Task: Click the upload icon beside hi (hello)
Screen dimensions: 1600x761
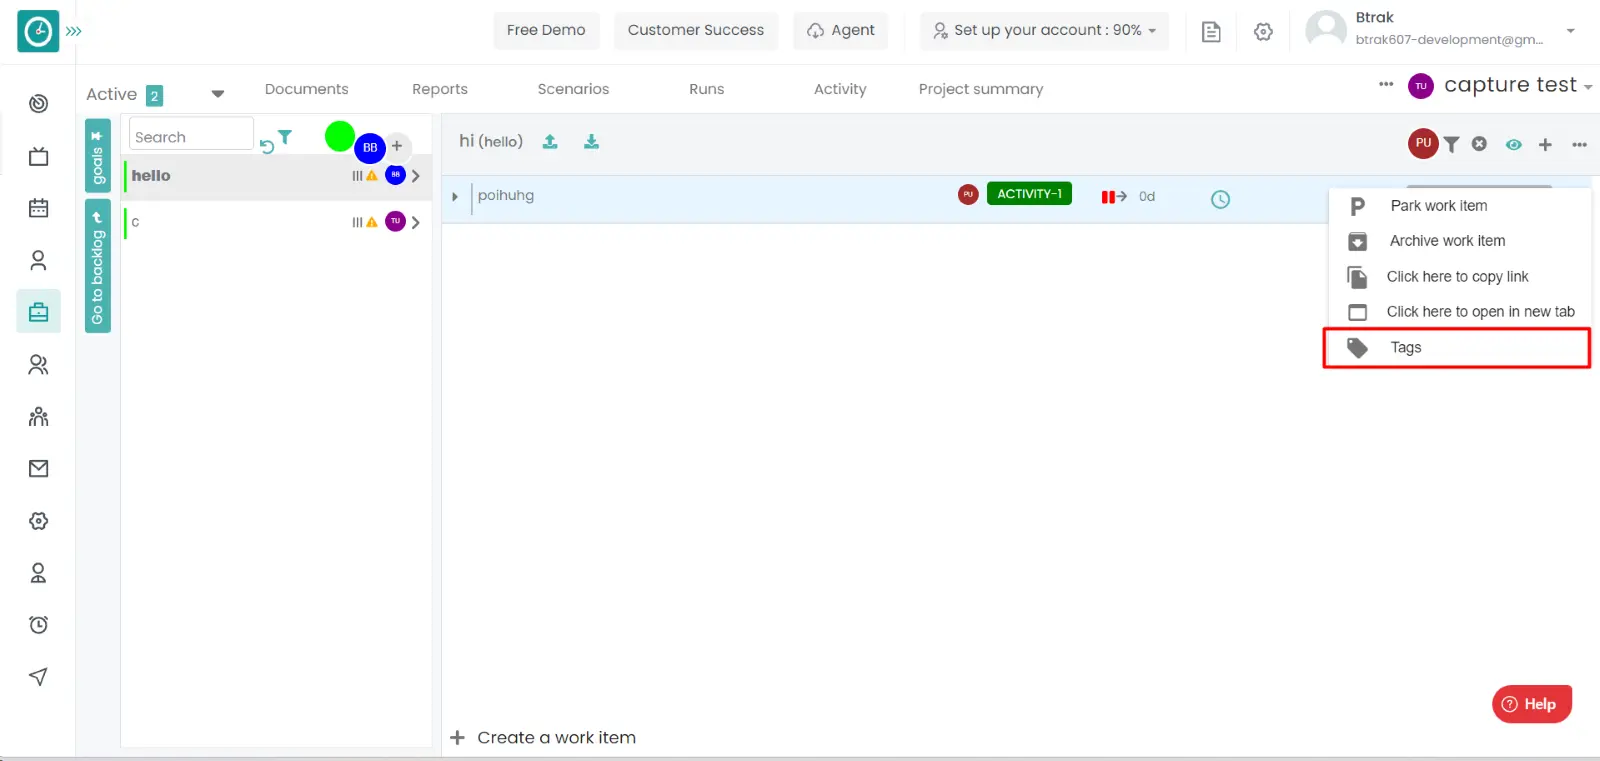Action: click(550, 142)
